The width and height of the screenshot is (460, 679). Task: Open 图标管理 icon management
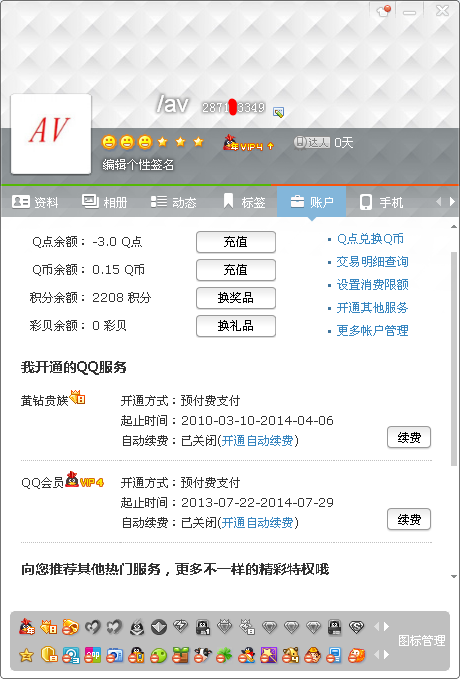click(421, 640)
